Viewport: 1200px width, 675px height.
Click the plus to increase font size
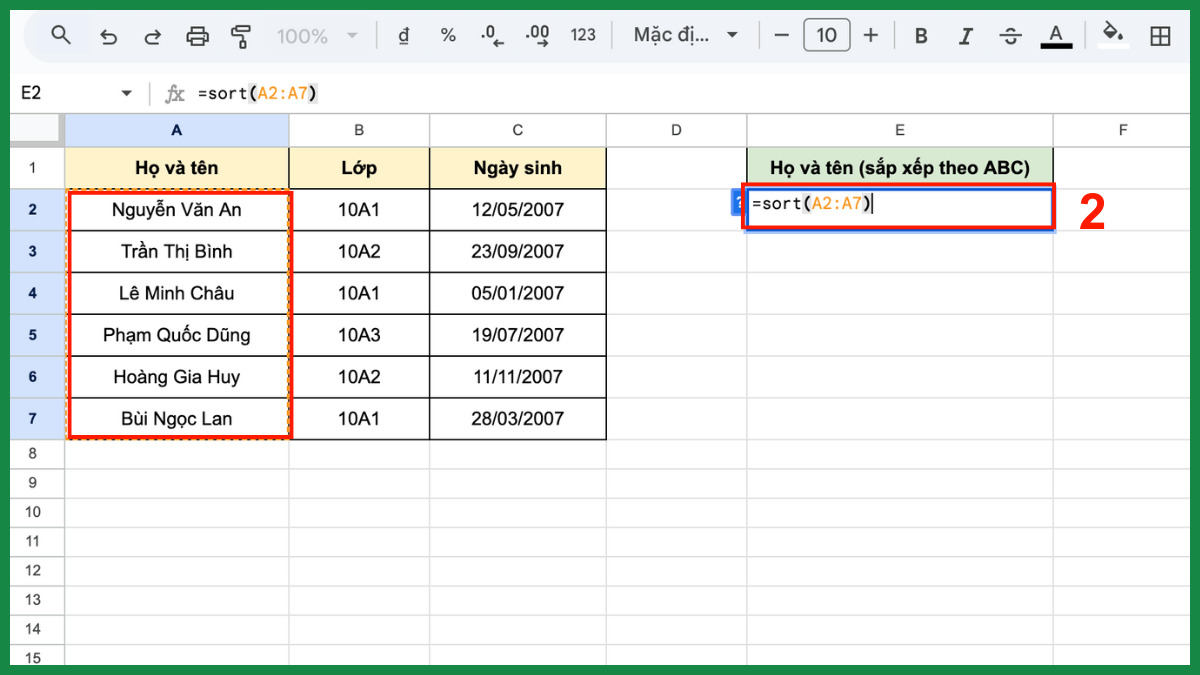coord(870,36)
